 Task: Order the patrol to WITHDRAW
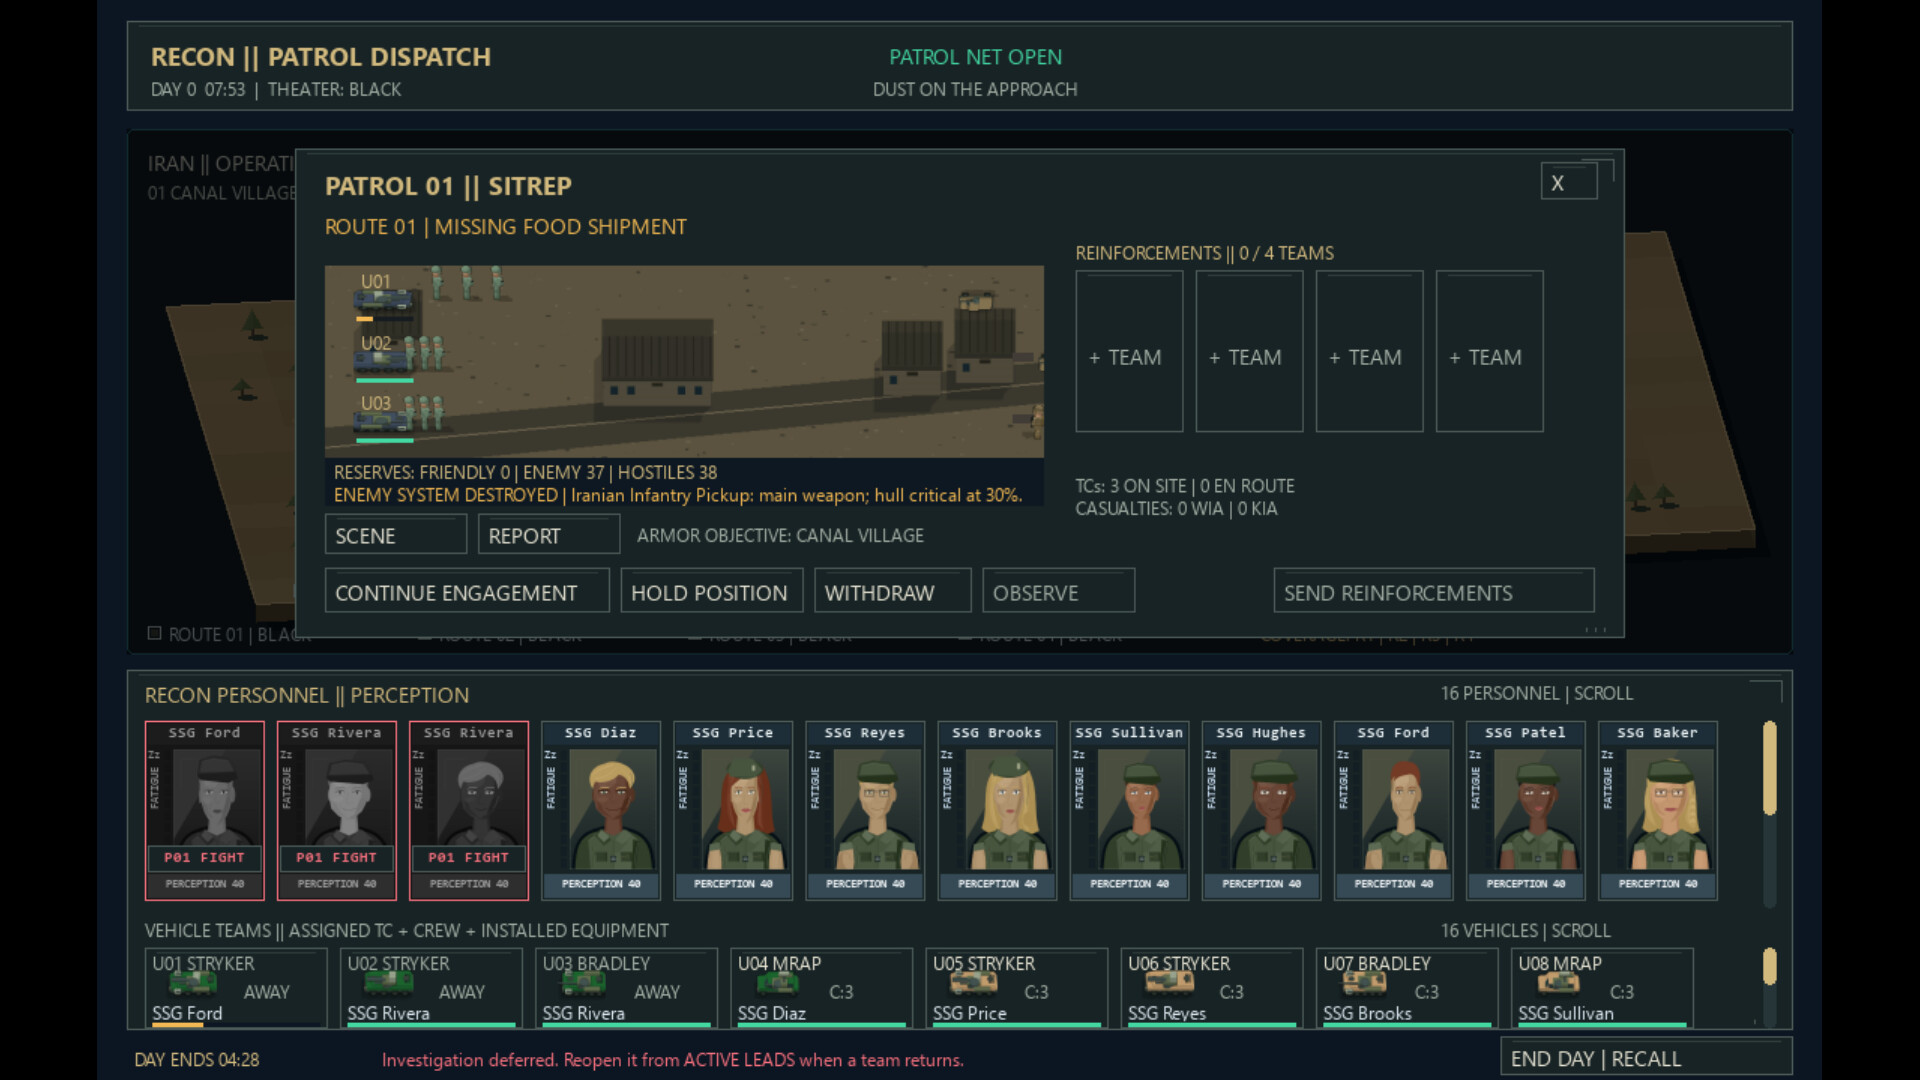(892, 592)
